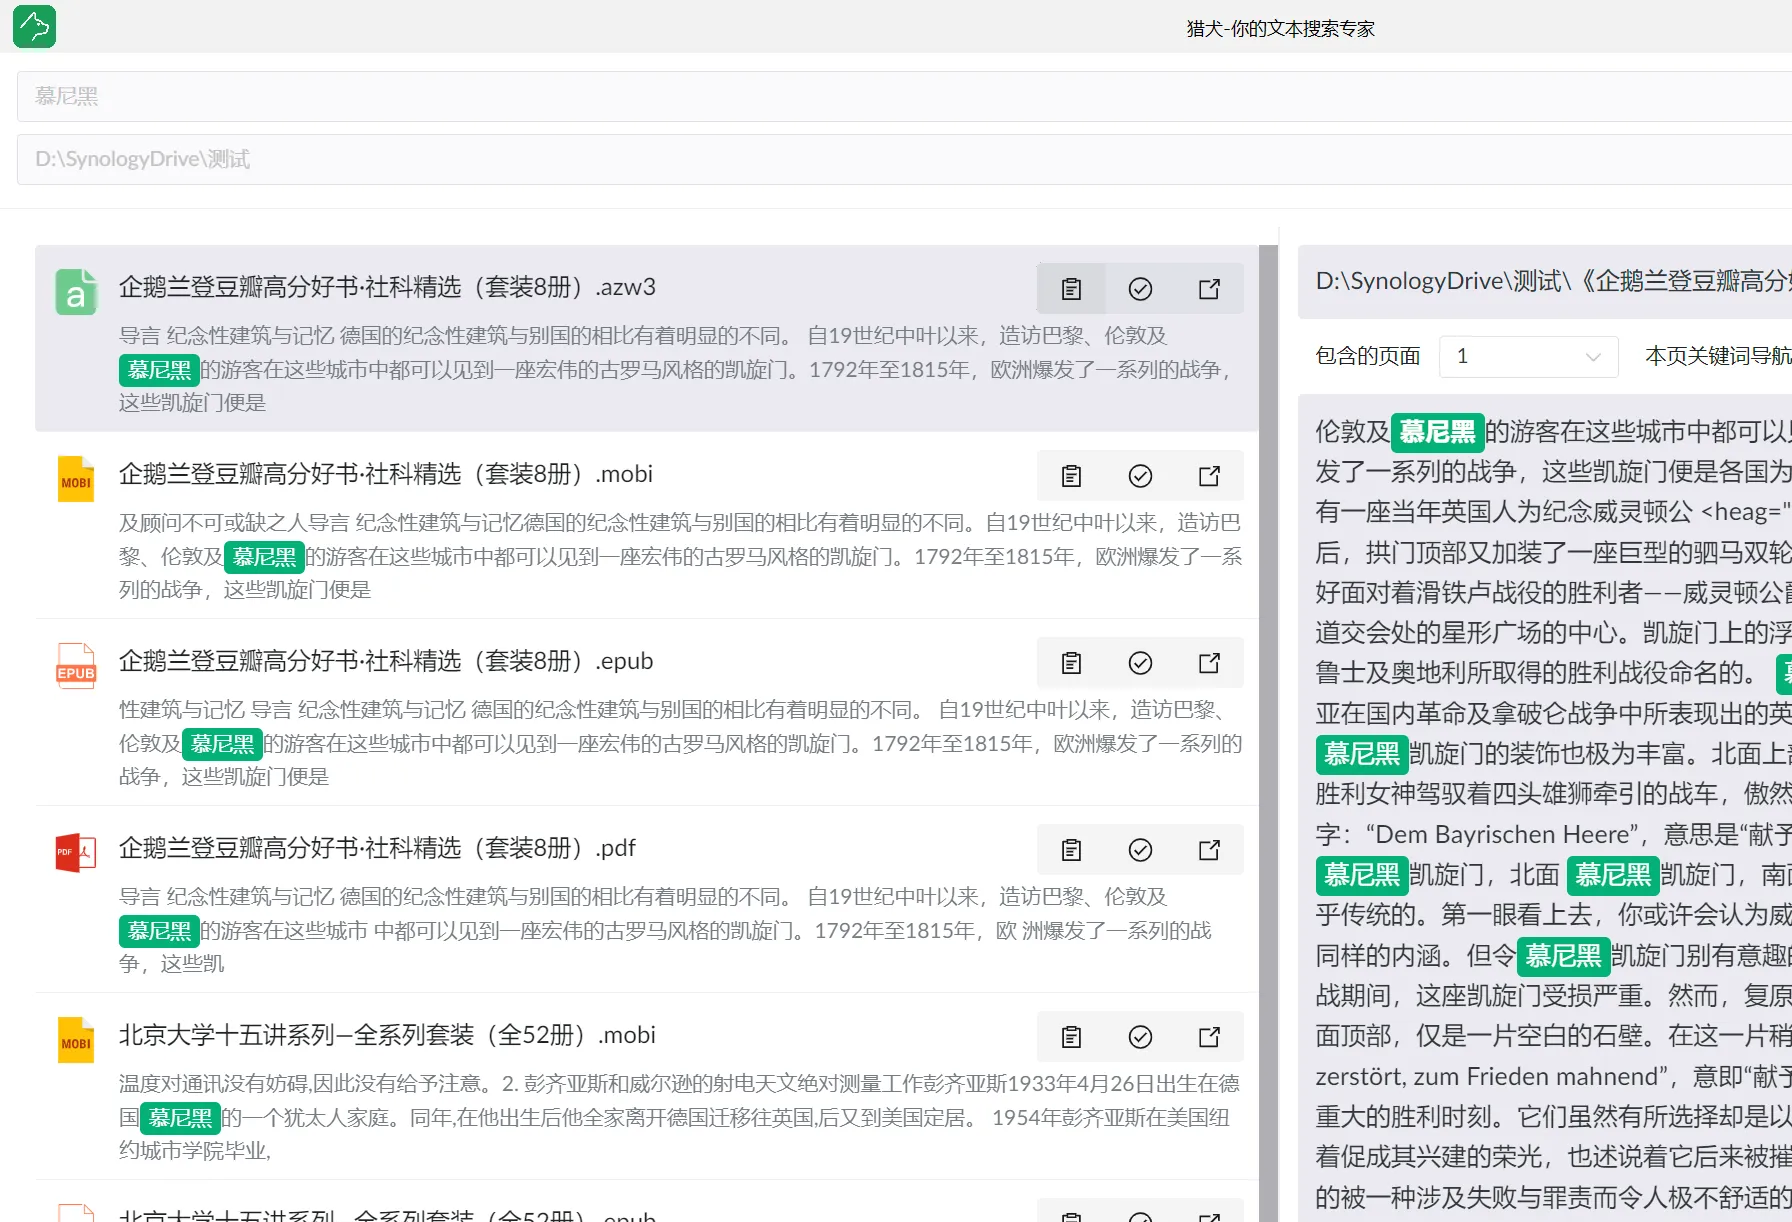Open the 企鹅兰登 mobi file externally
This screenshot has width=1792, height=1222.
coord(1209,476)
